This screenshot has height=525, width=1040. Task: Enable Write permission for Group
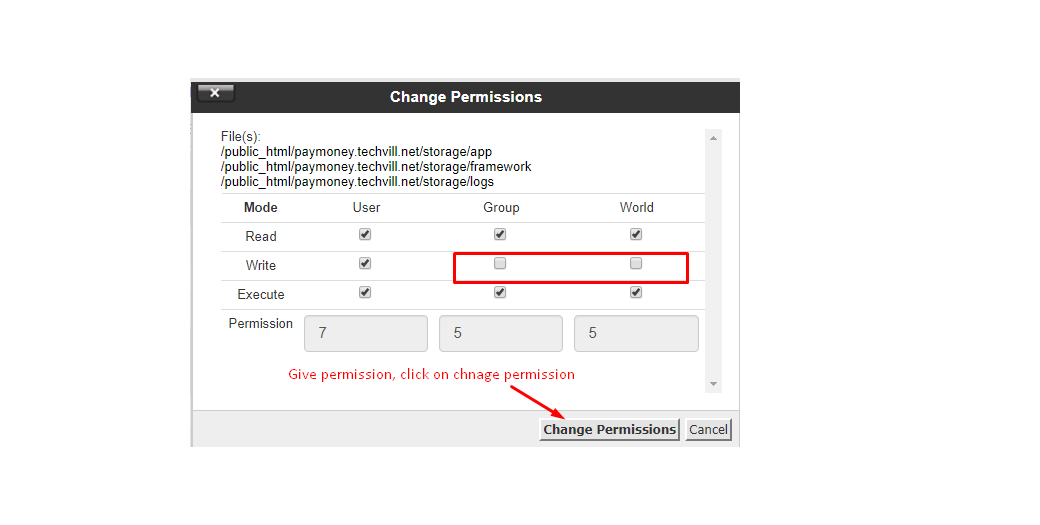500,264
